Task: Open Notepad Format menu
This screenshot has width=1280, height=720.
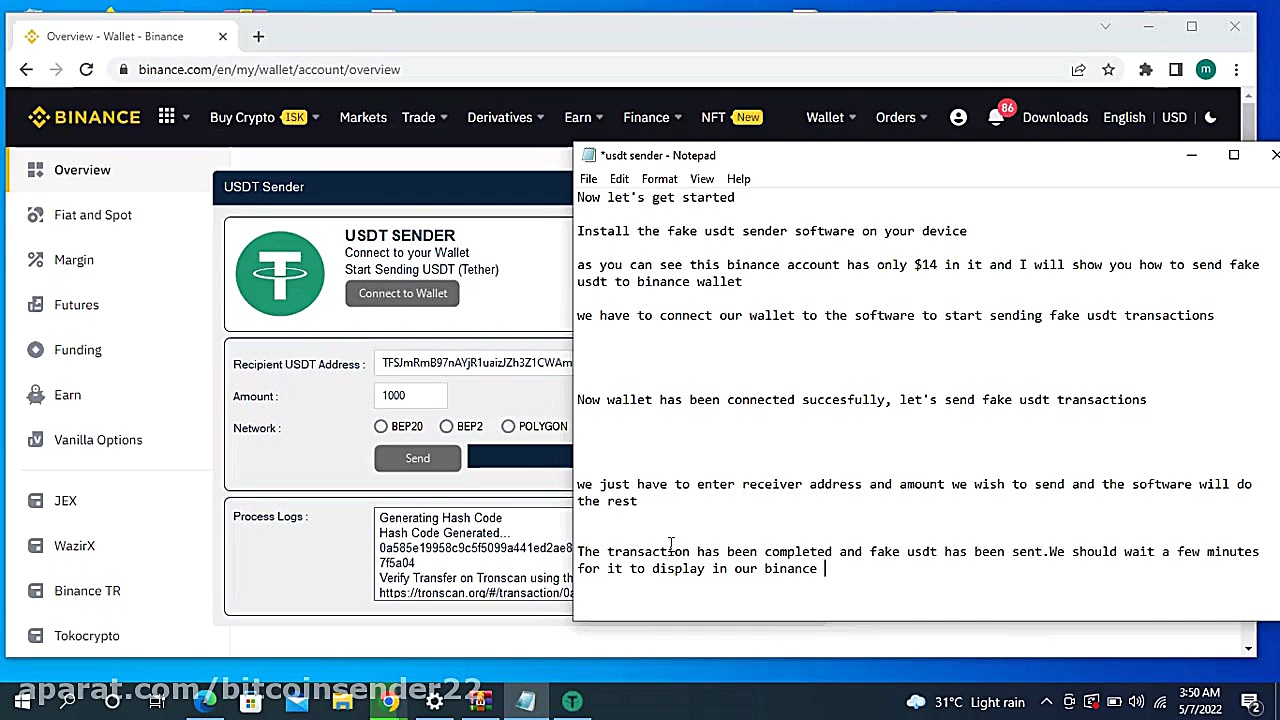Action: [x=659, y=179]
